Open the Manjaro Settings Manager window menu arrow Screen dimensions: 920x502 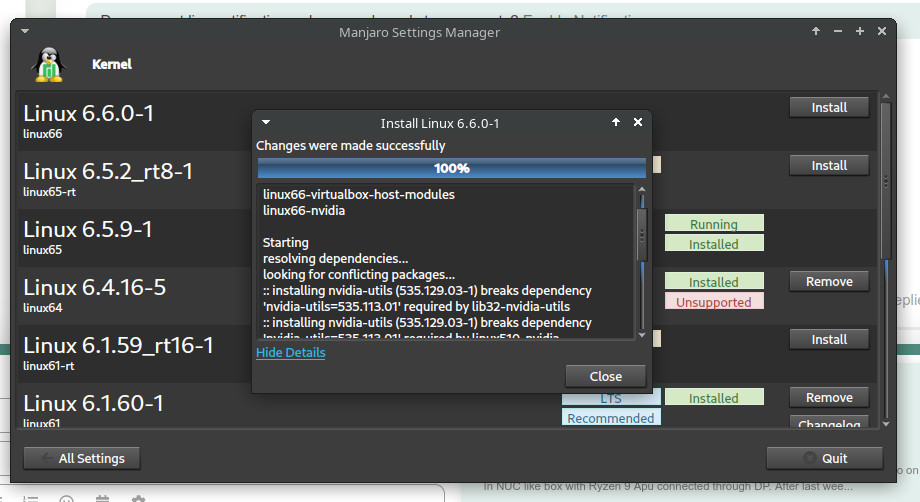[x=28, y=32]
